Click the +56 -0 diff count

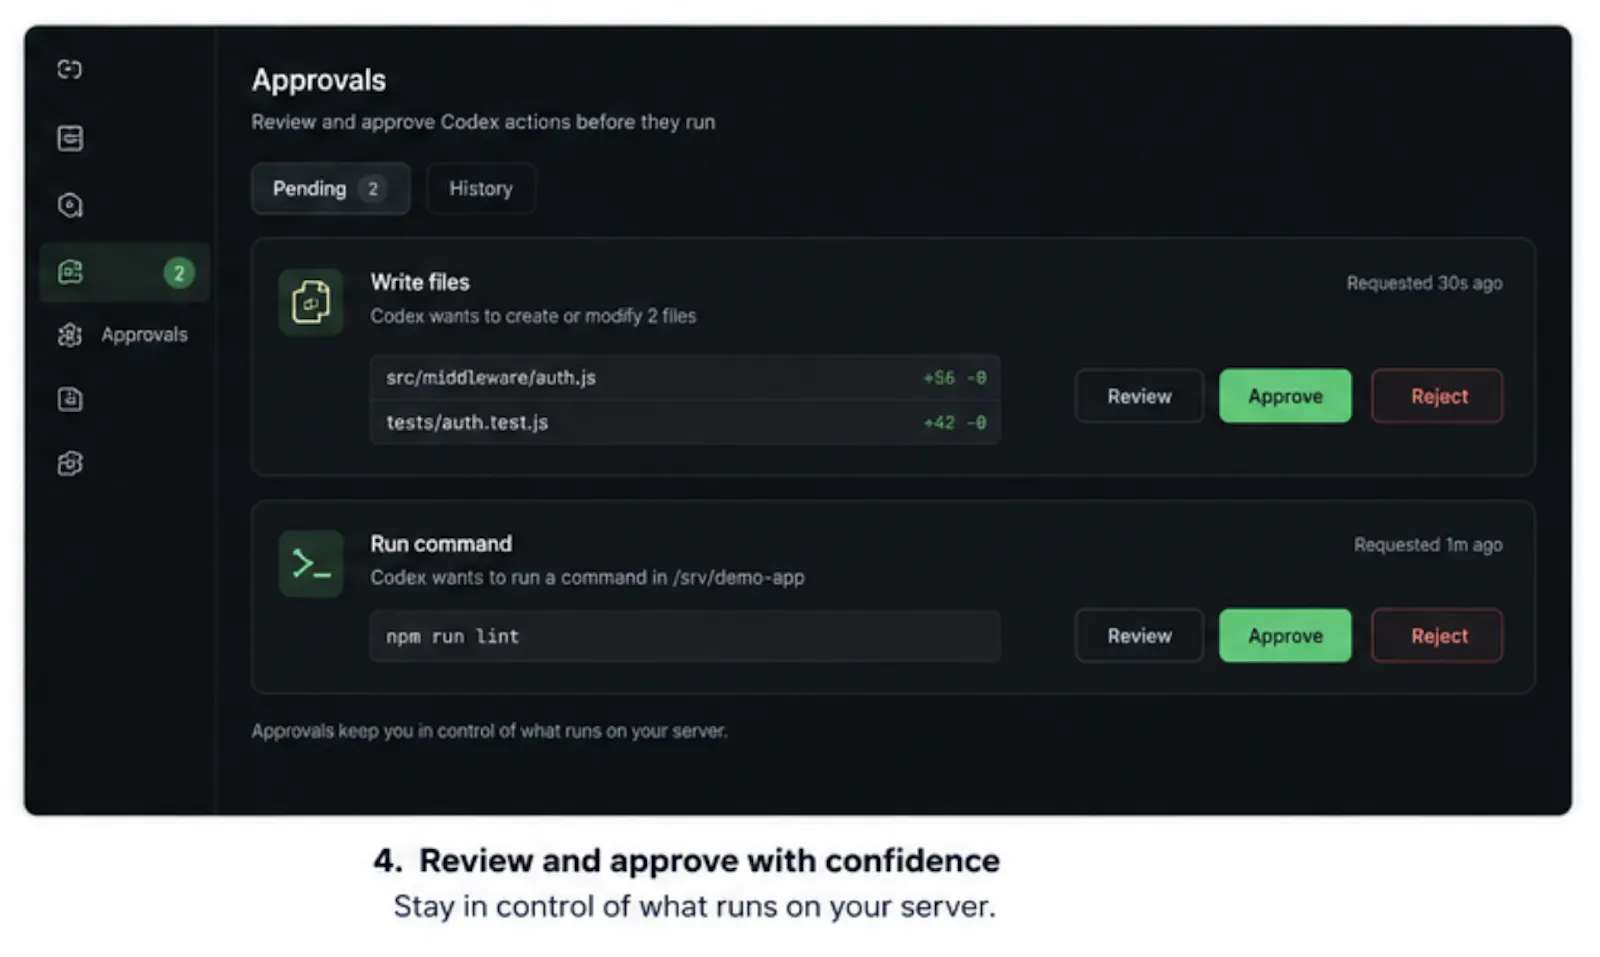click(x=954, y=378)
